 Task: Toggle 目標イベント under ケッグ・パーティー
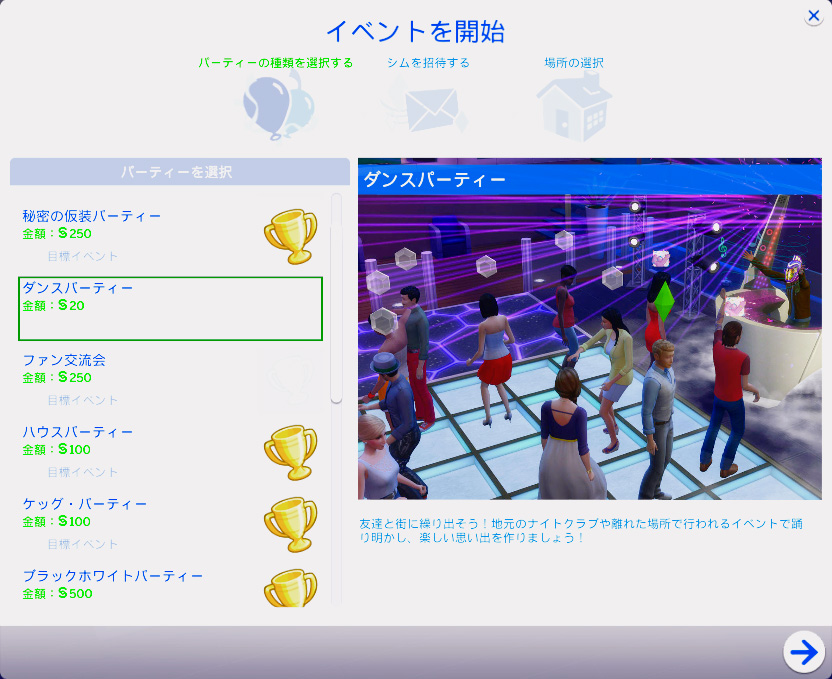pyautogui.click(x=82, y=544)
